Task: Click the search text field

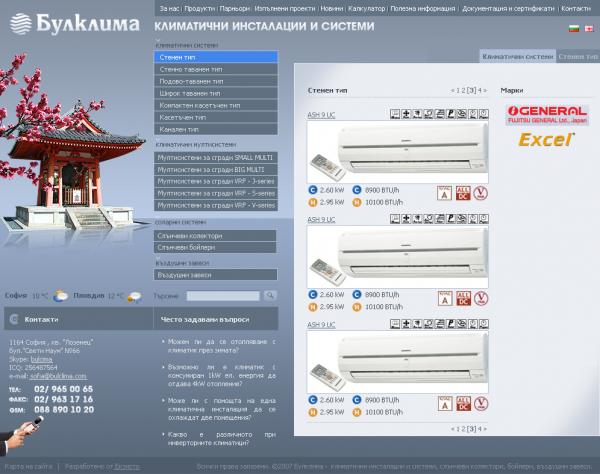Action: click(x=223, y=296)
